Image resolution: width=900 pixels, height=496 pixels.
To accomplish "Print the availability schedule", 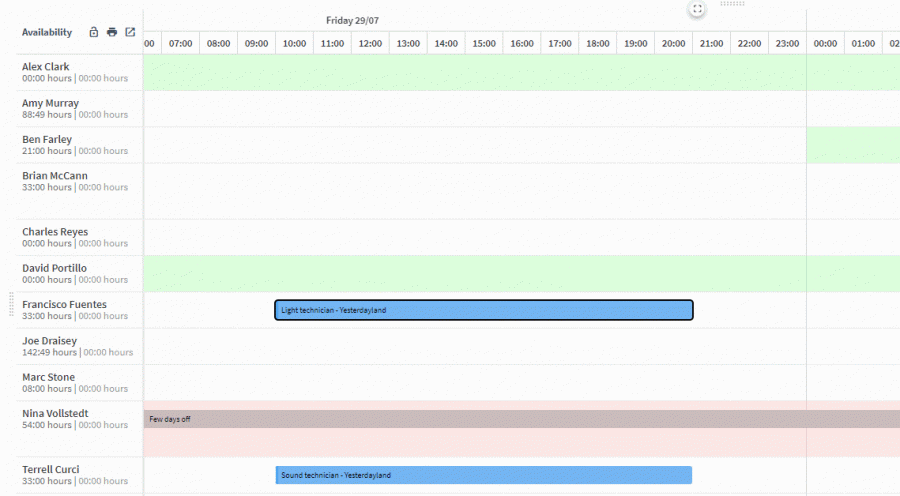I will tap(112, 32).
